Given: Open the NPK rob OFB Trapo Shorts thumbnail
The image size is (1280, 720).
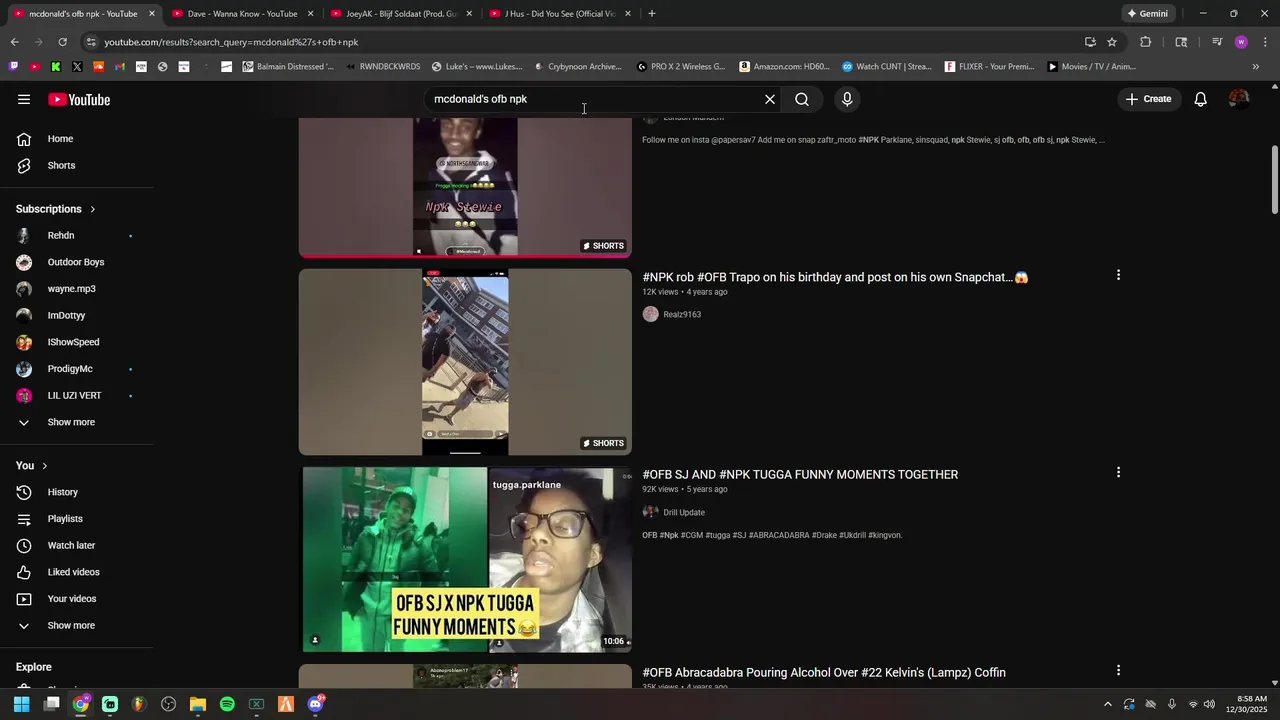Looking at the screenshot, I should click(x=465, y=362).
